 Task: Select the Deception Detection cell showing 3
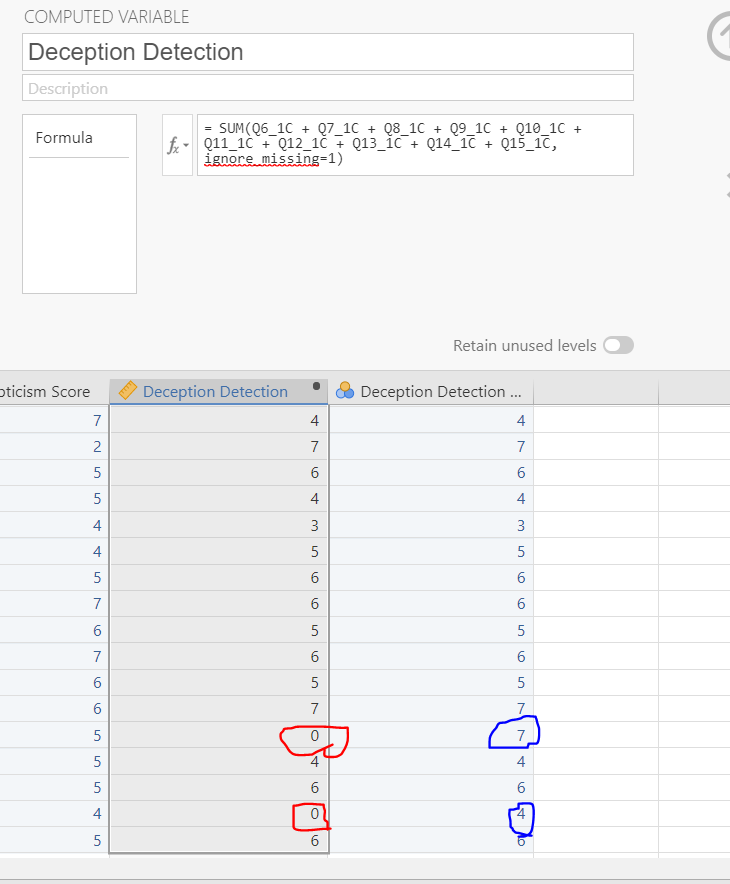point(219,525)
